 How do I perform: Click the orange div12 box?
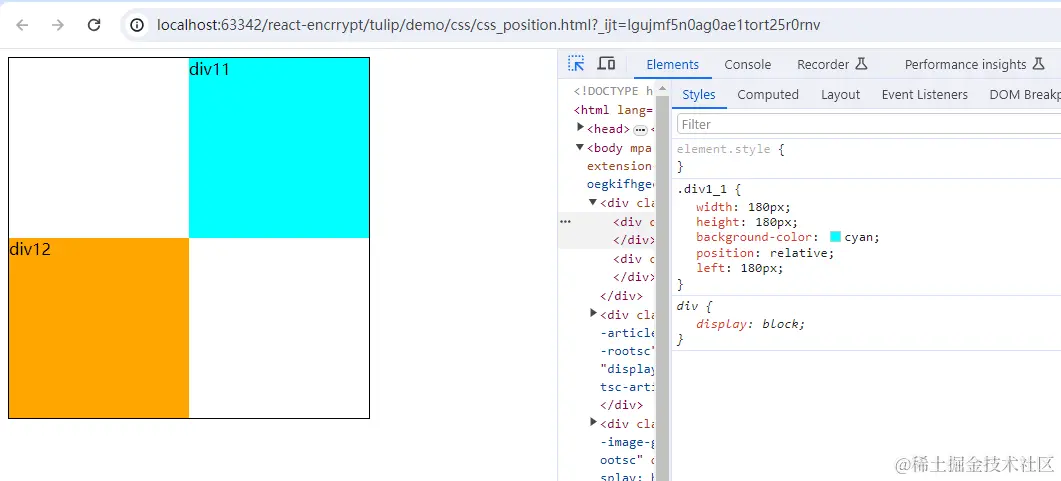coord(99,328)
